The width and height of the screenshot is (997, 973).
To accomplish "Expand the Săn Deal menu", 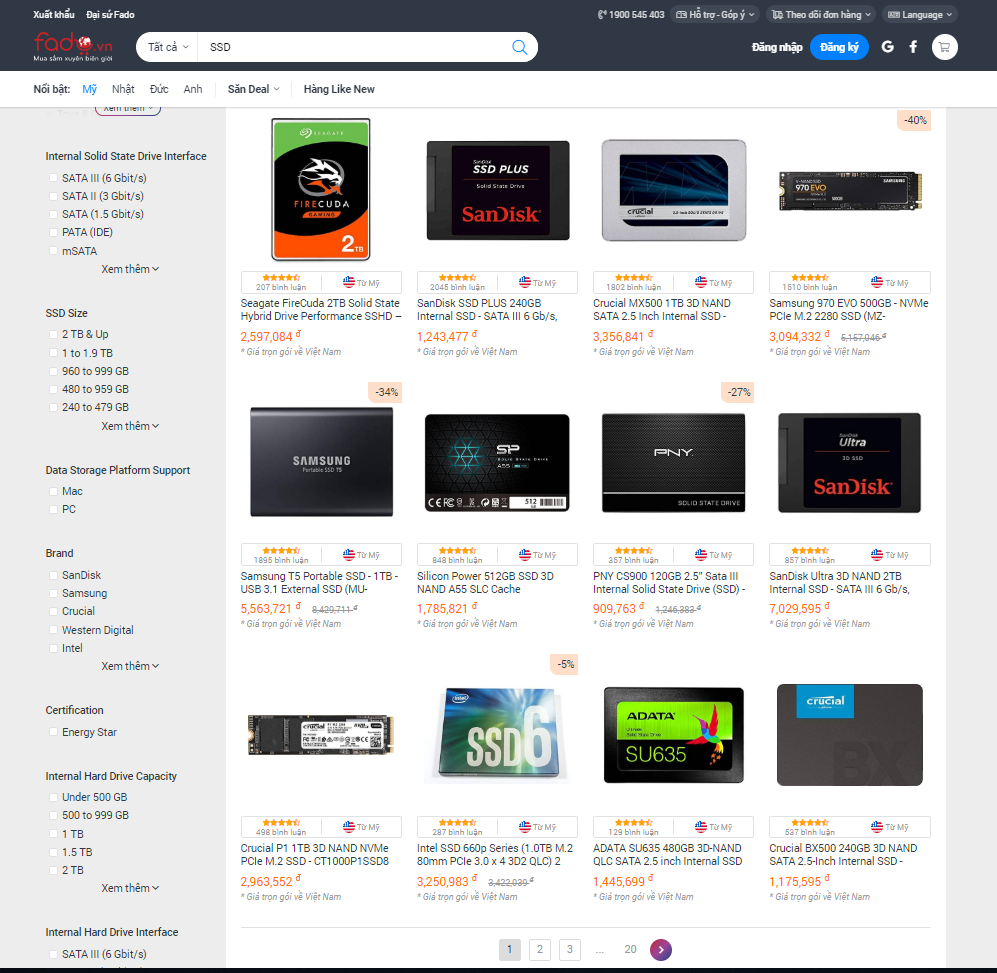I will coord(254,89).
